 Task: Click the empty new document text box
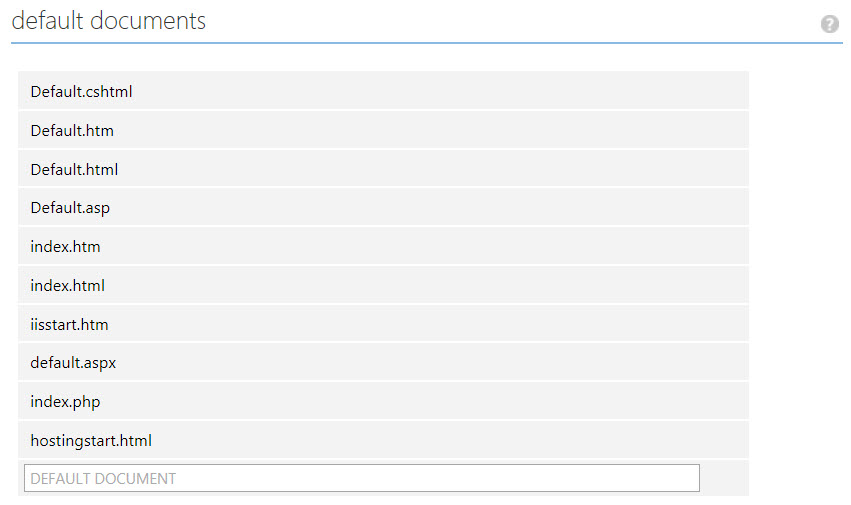361,478
